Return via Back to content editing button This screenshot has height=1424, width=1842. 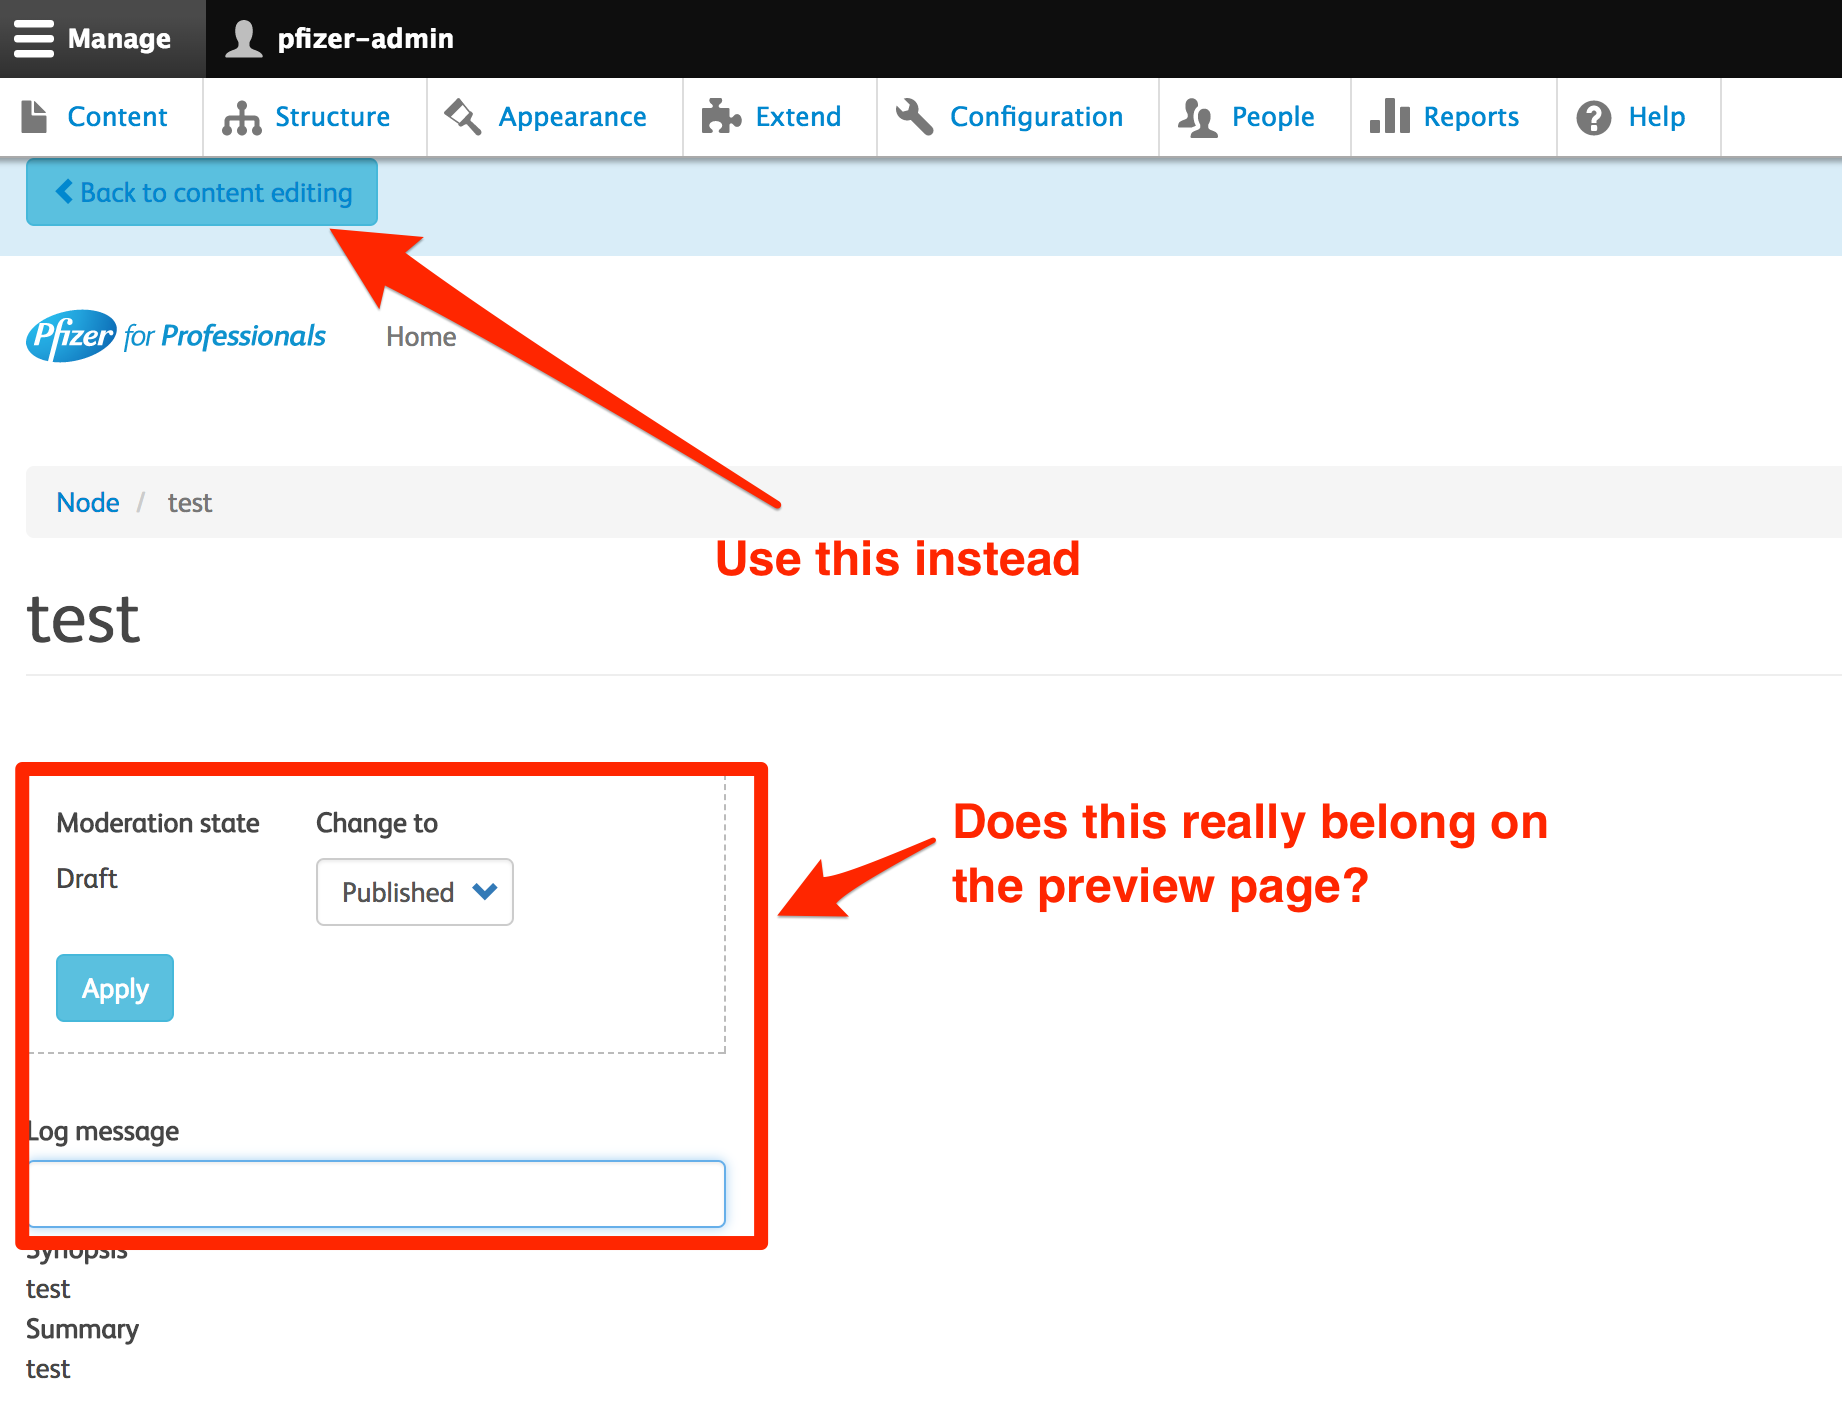[202, 192]
